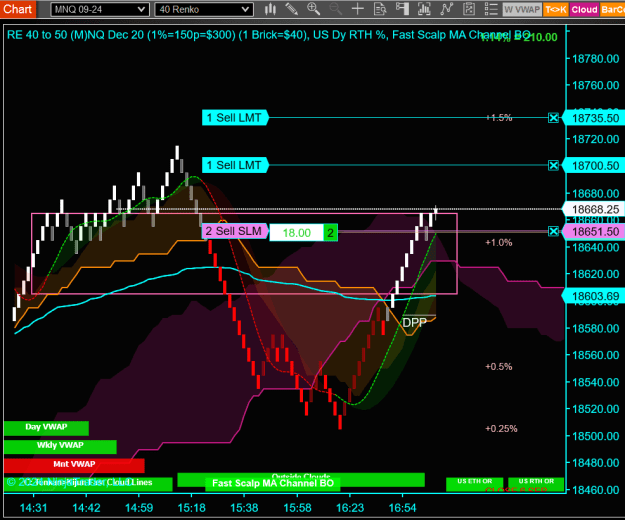The width and height of the screenshot is (625, 520).
Task: Click the Fast Scalp MA Channel BO label
Action: 273,483
